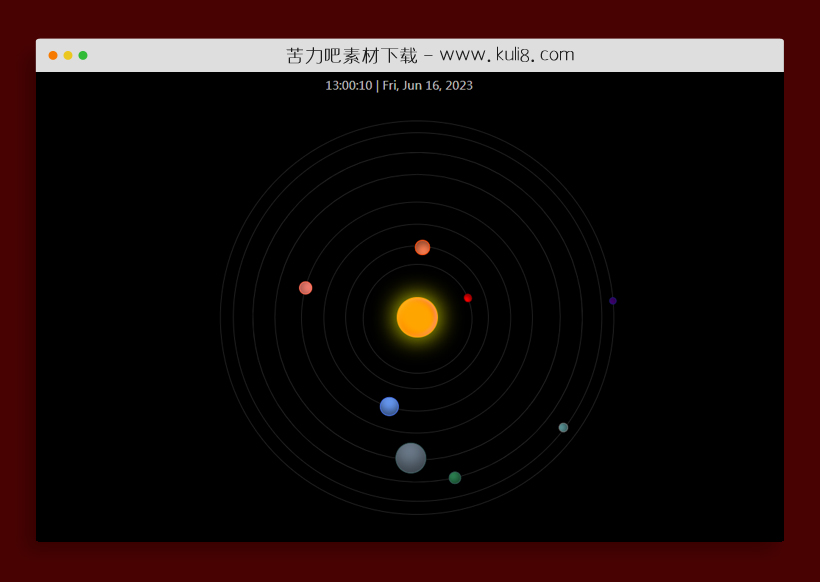
Task: Select the red Mercury planet near the Sun
Action: [467, 297]
